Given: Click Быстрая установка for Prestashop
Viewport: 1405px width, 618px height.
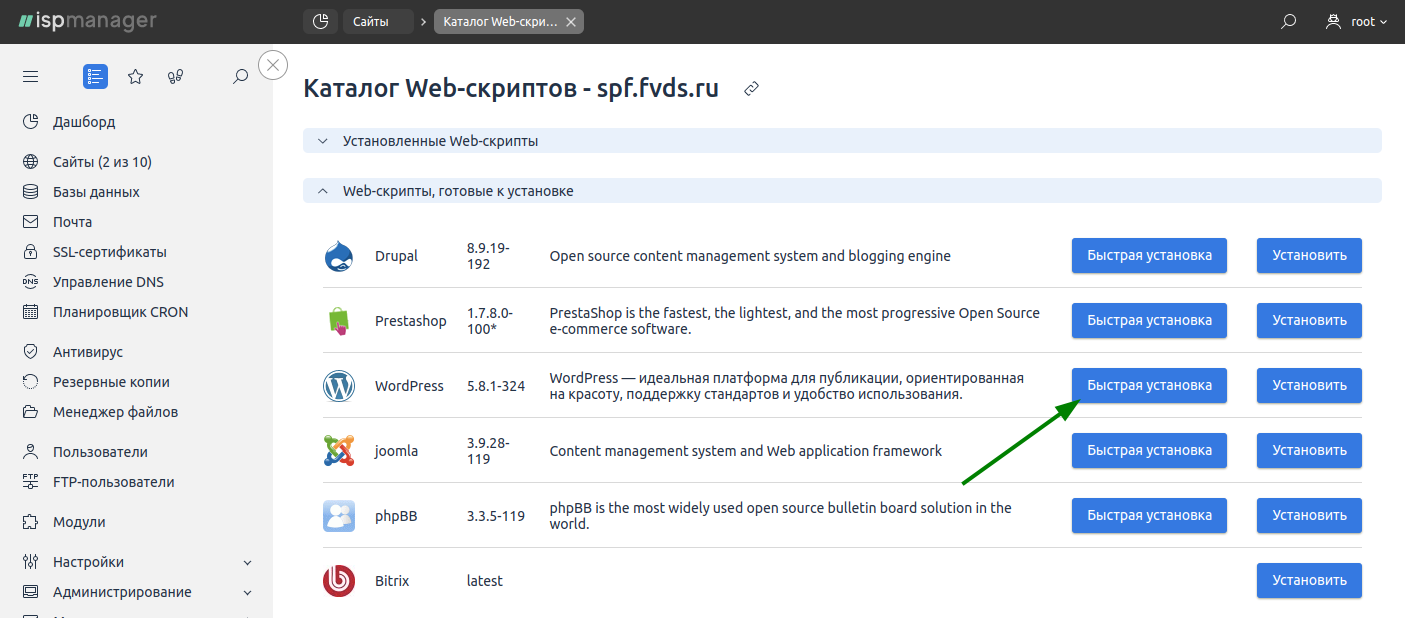Looking at the screenshot, I should pyautogui.click(x=1149, y=320).
